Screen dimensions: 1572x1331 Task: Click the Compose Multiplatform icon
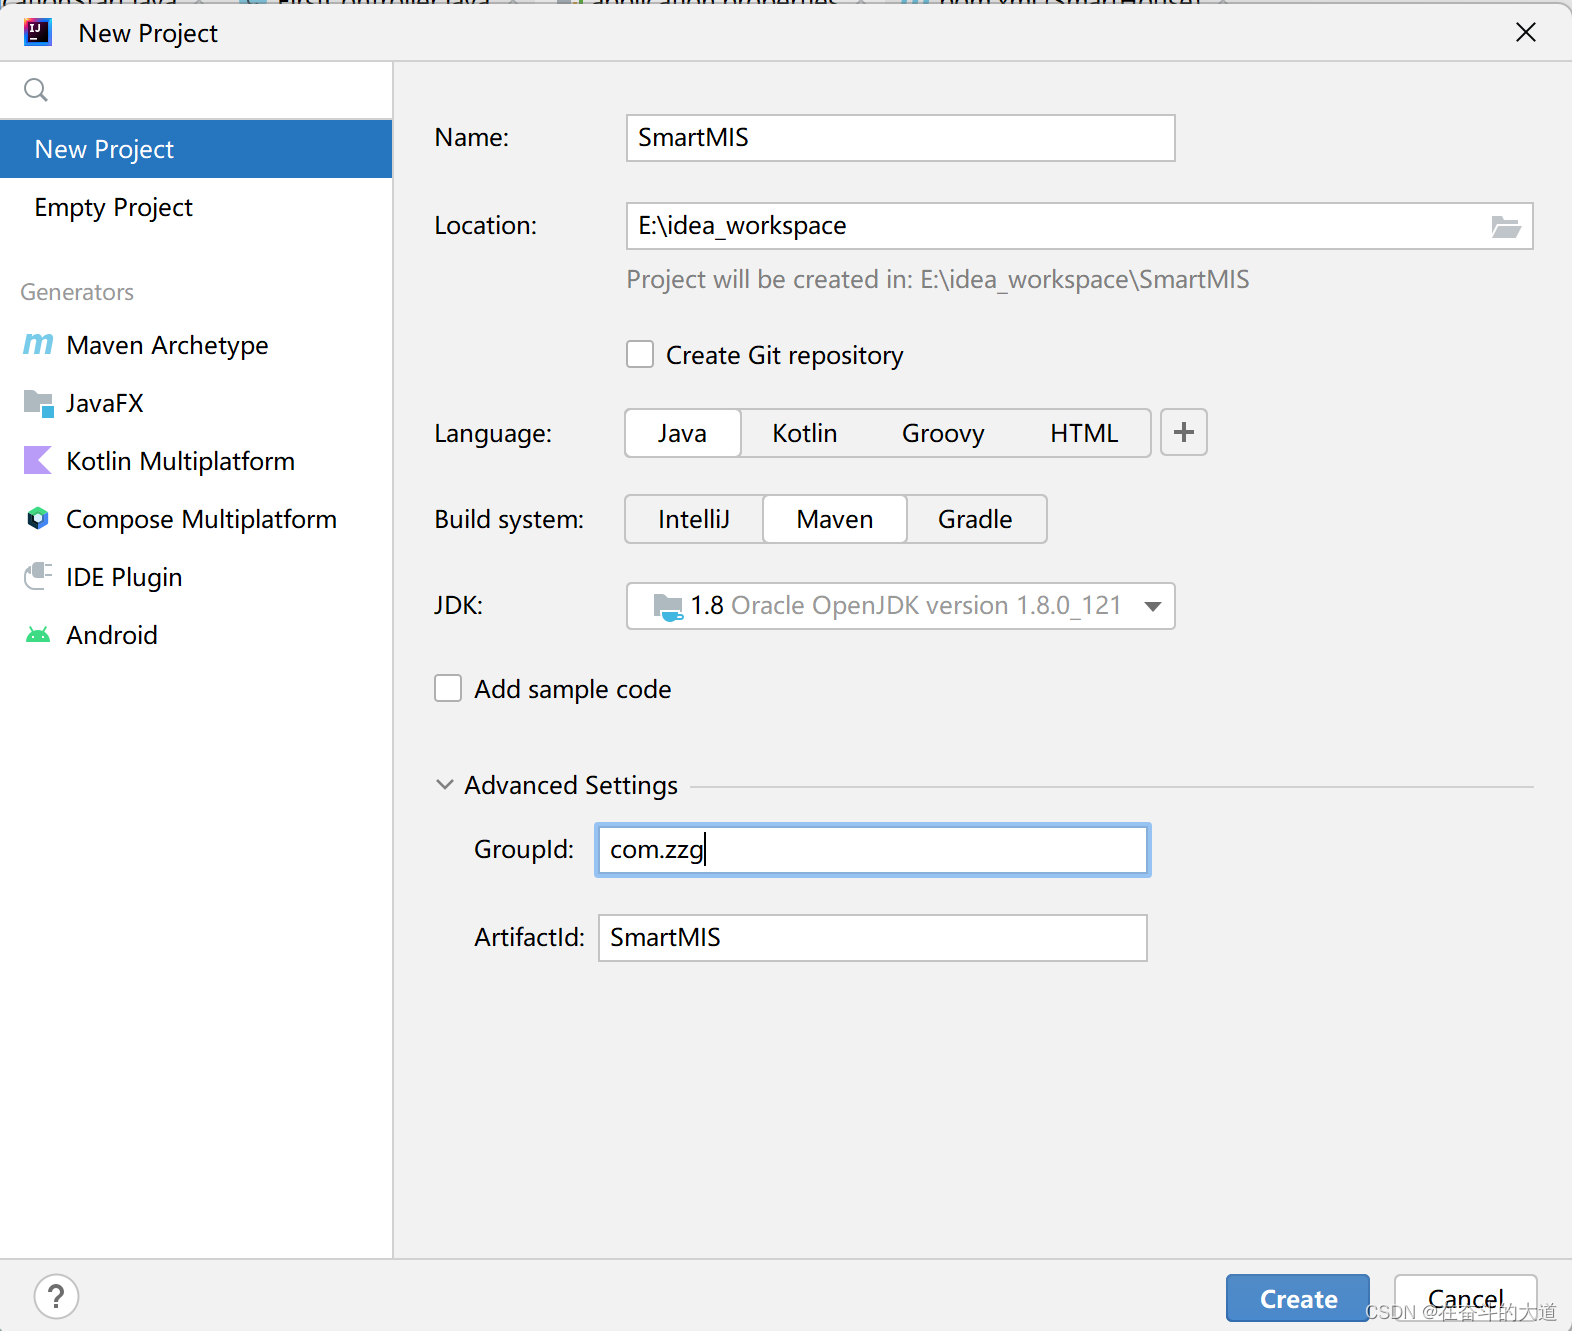tap(37, 518)
